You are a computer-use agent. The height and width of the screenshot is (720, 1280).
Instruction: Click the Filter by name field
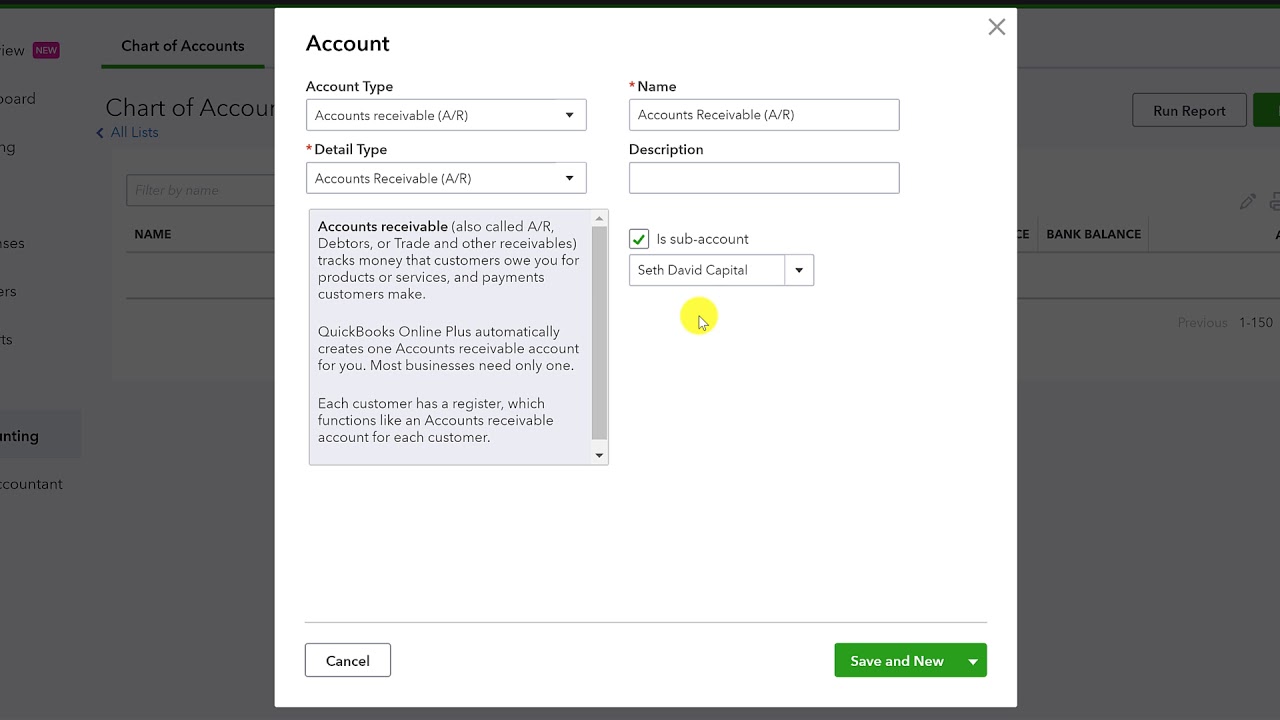[x=201, y=190]
